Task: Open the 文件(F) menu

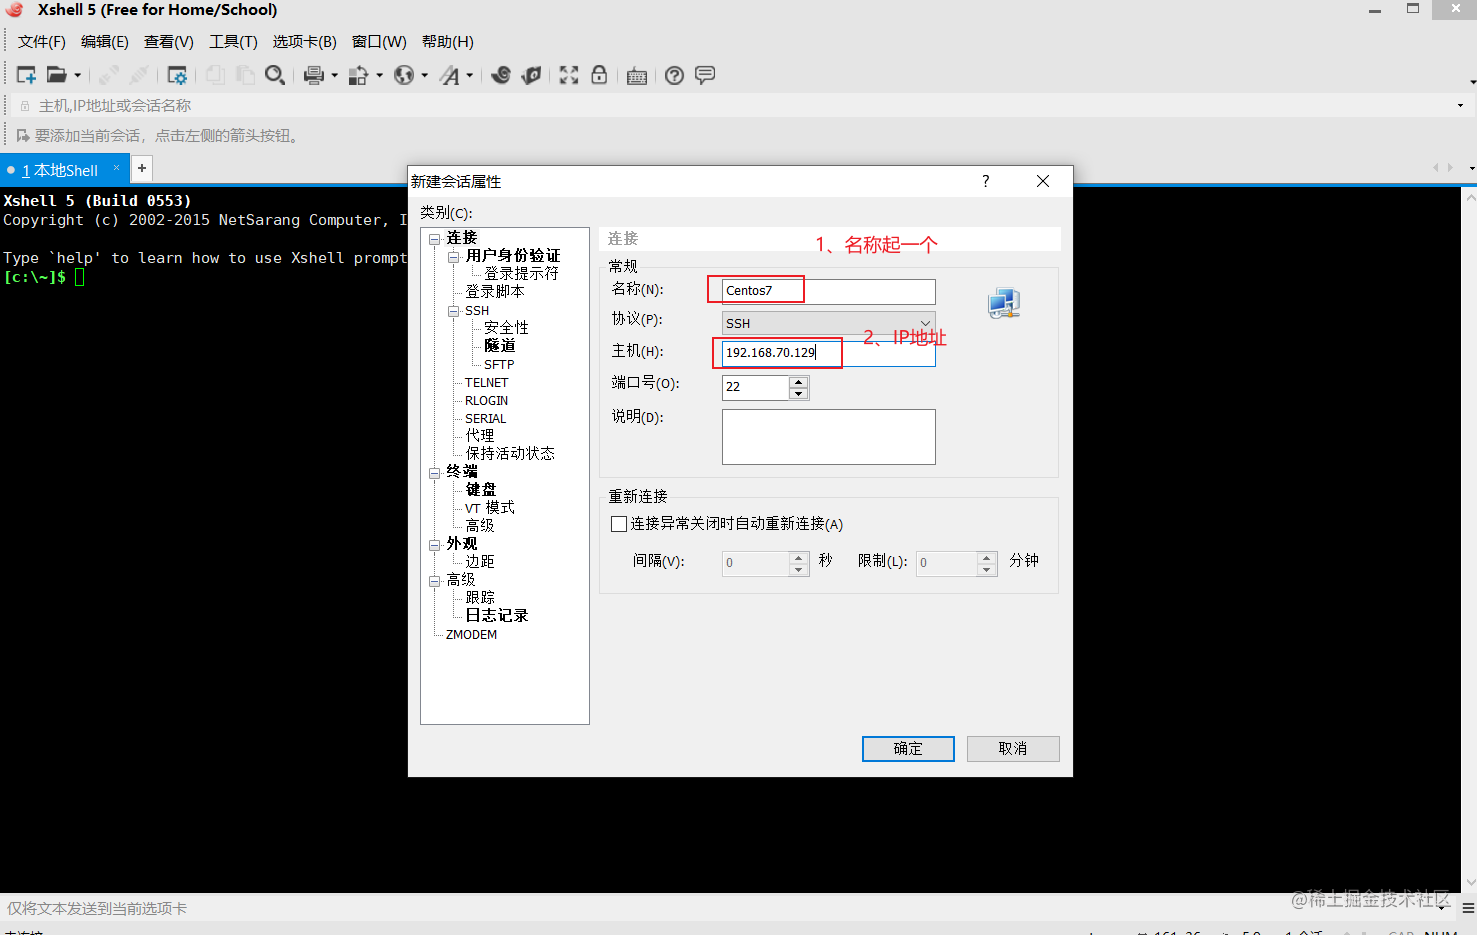Action: pos(42,42)
